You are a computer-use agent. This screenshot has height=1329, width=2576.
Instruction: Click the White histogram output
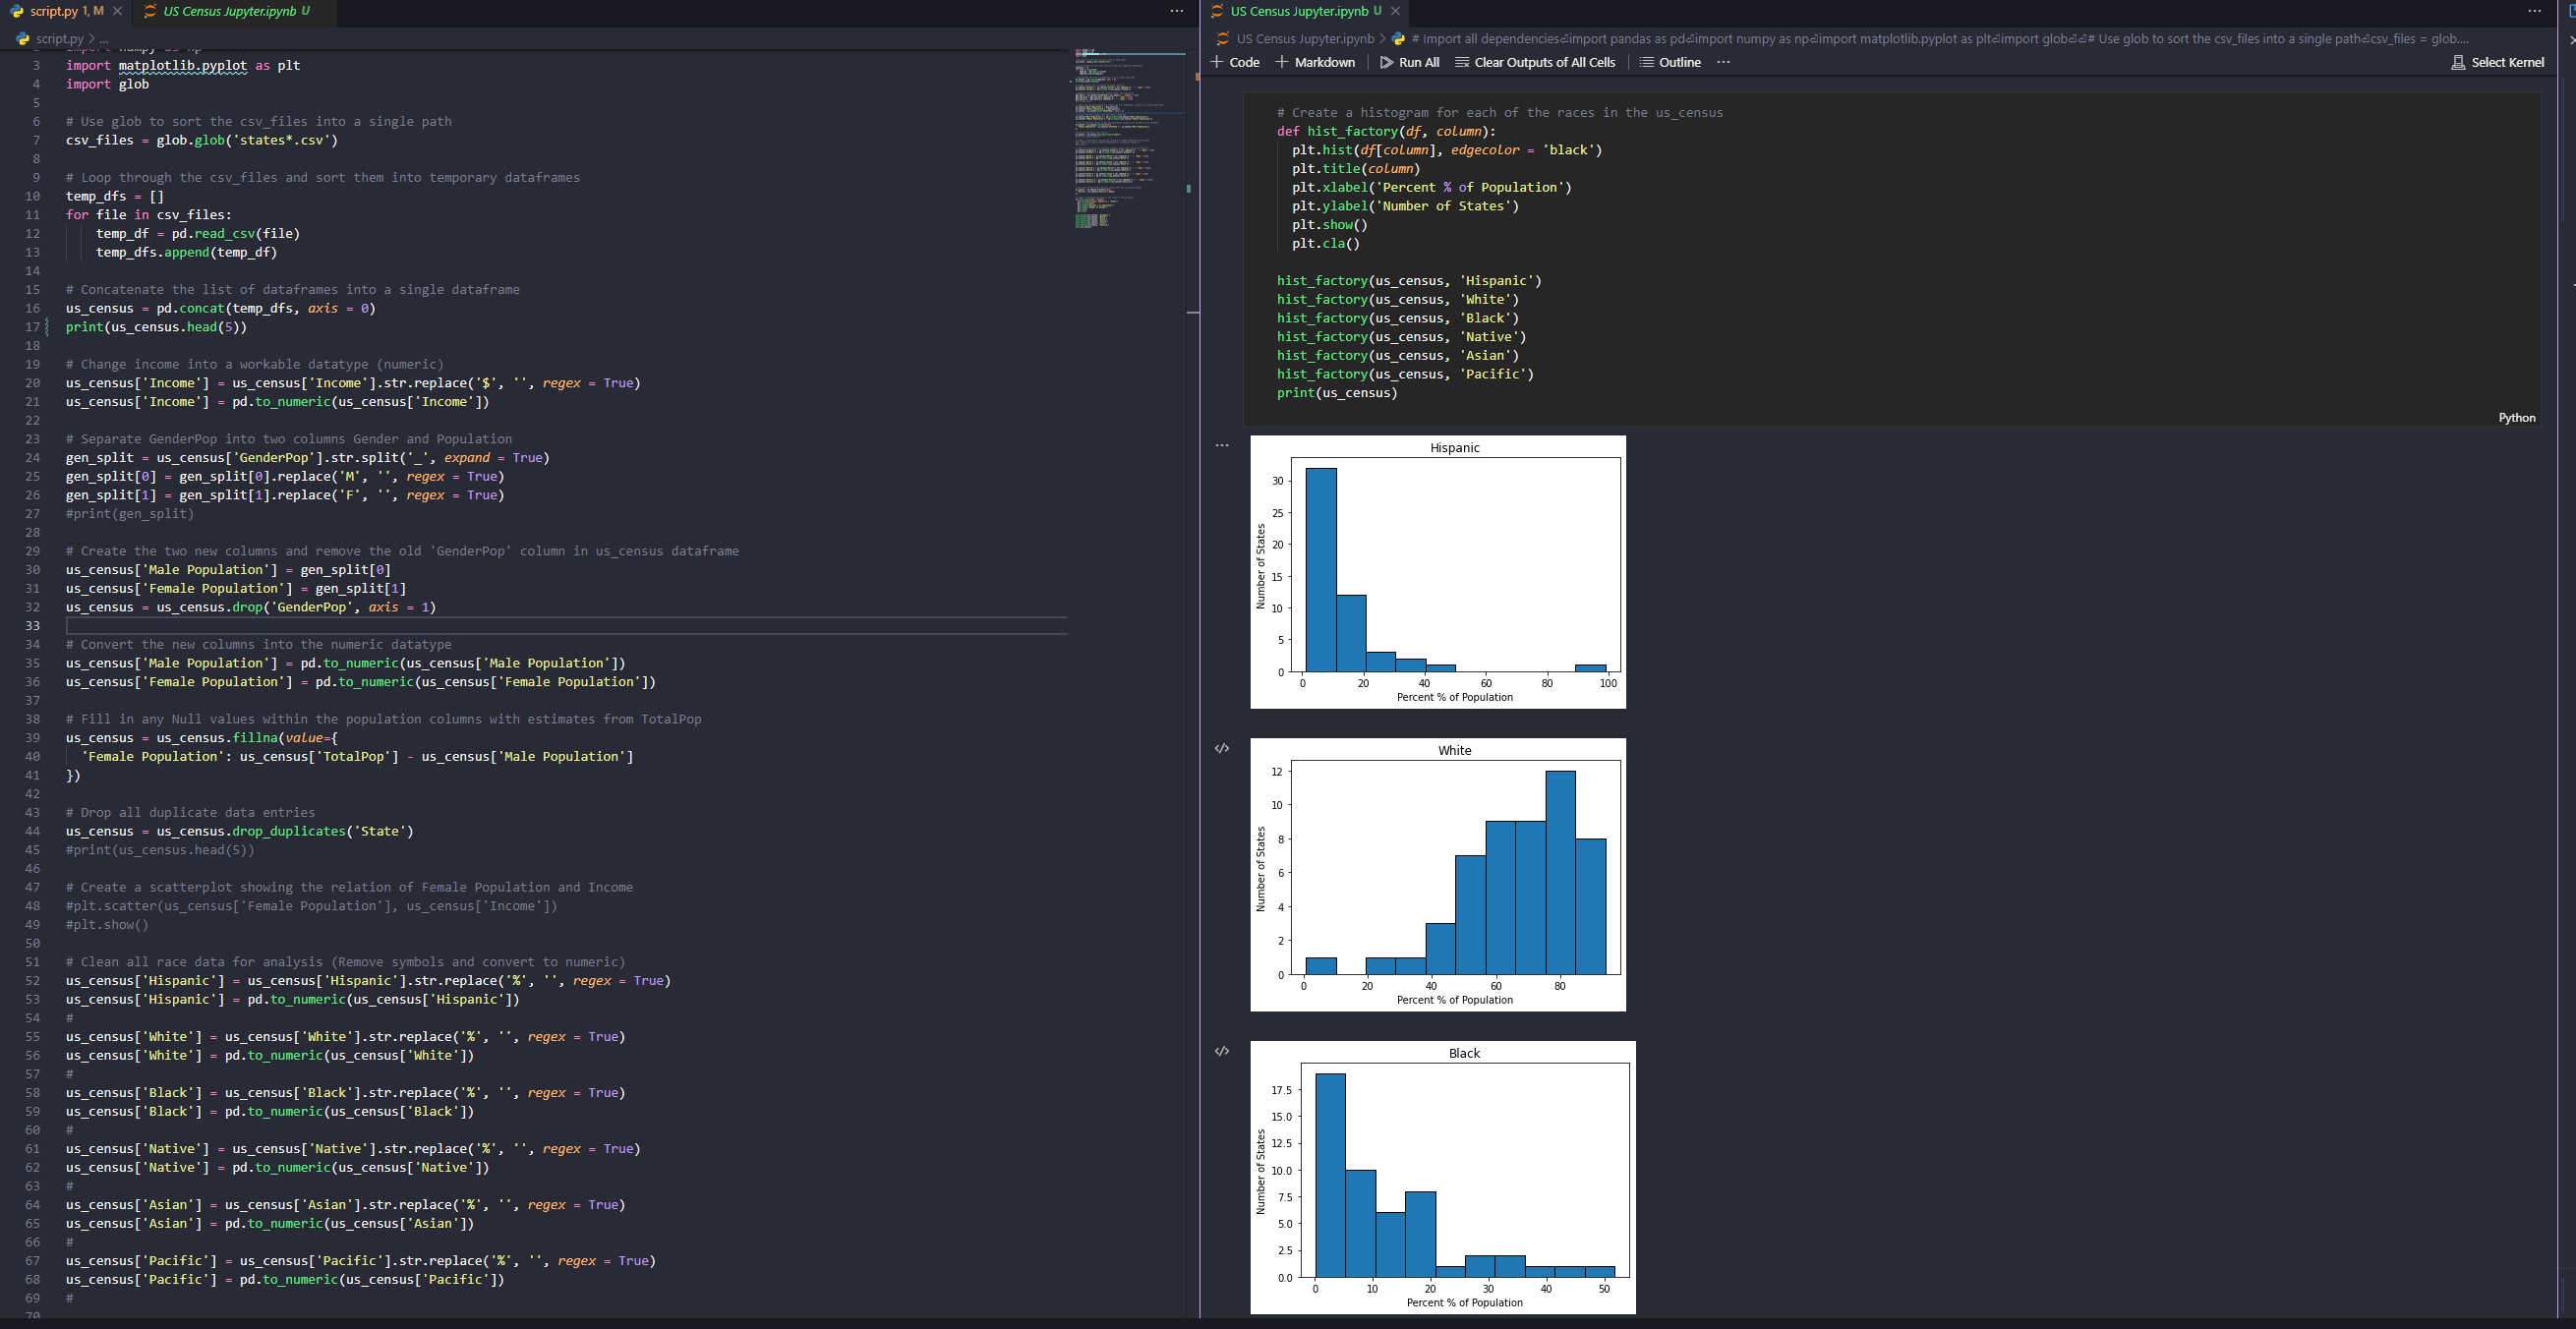pyautogui.click(x=1438, y=875)
